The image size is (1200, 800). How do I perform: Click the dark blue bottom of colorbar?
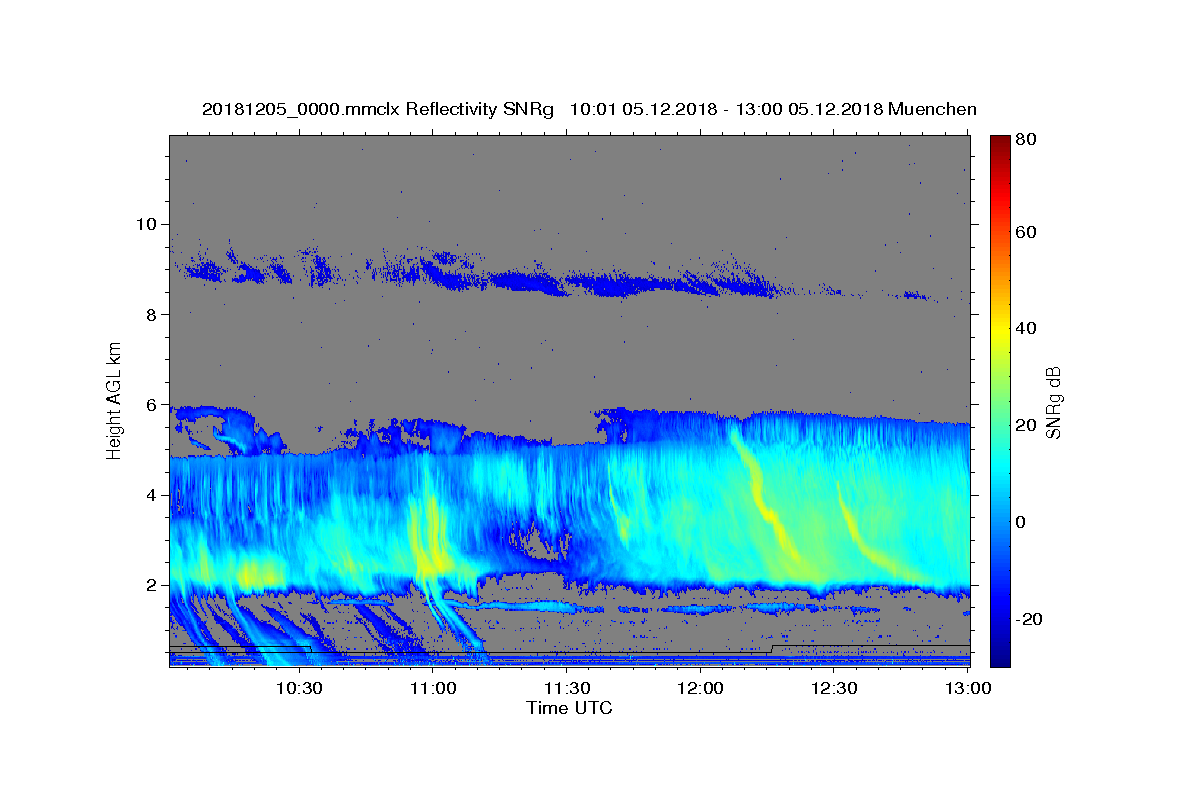click(1000, 658)
